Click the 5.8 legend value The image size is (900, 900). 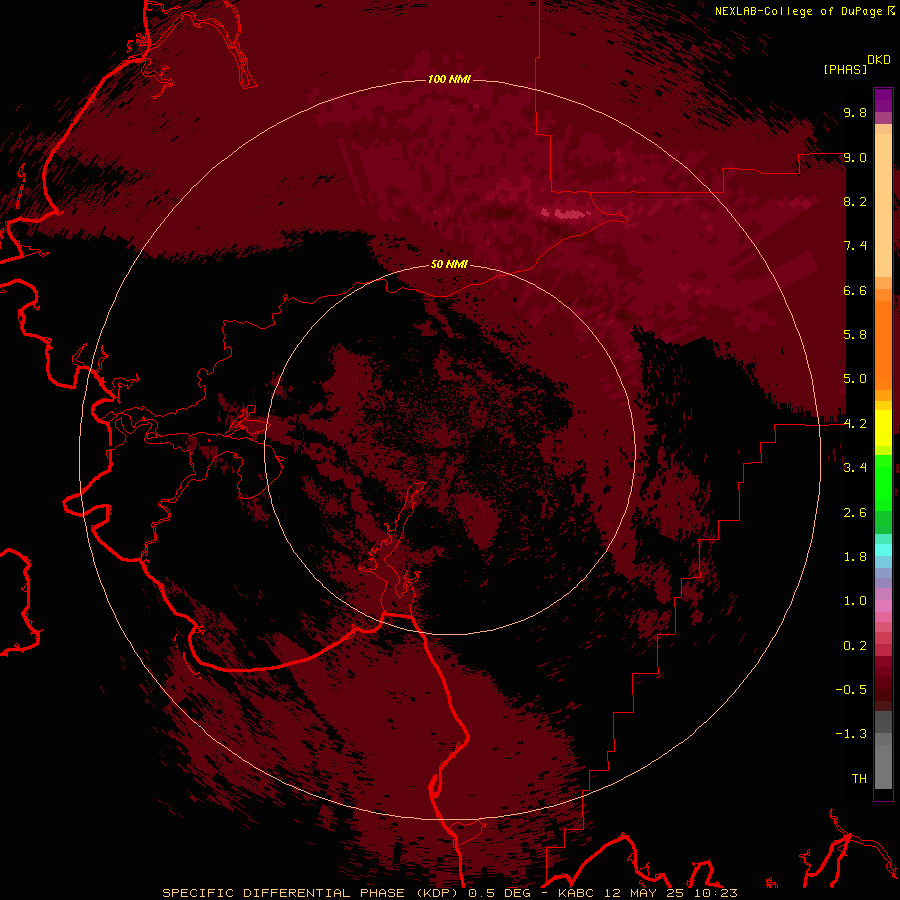point(855,335)
